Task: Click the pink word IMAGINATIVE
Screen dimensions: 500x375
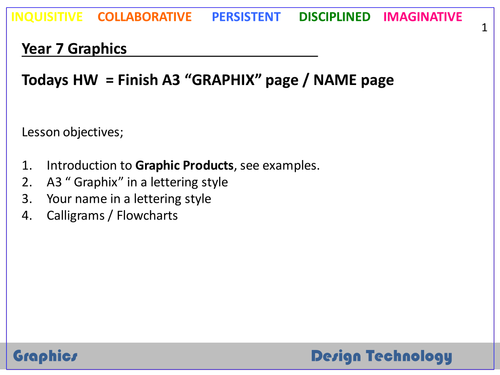Action: point(423,17)
